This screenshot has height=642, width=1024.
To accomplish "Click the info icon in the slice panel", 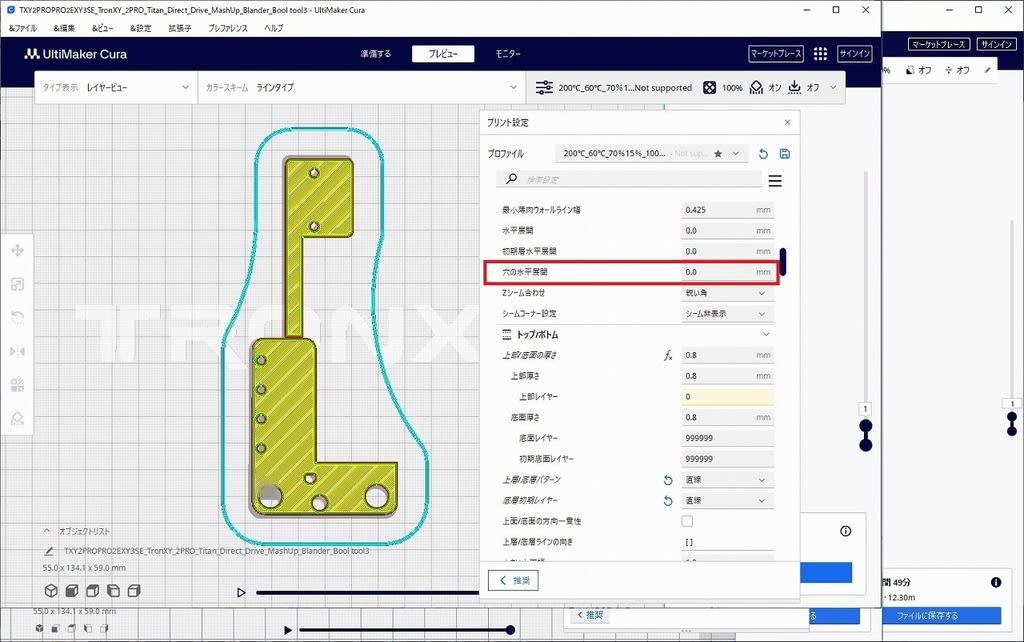I will pos(846,531).
